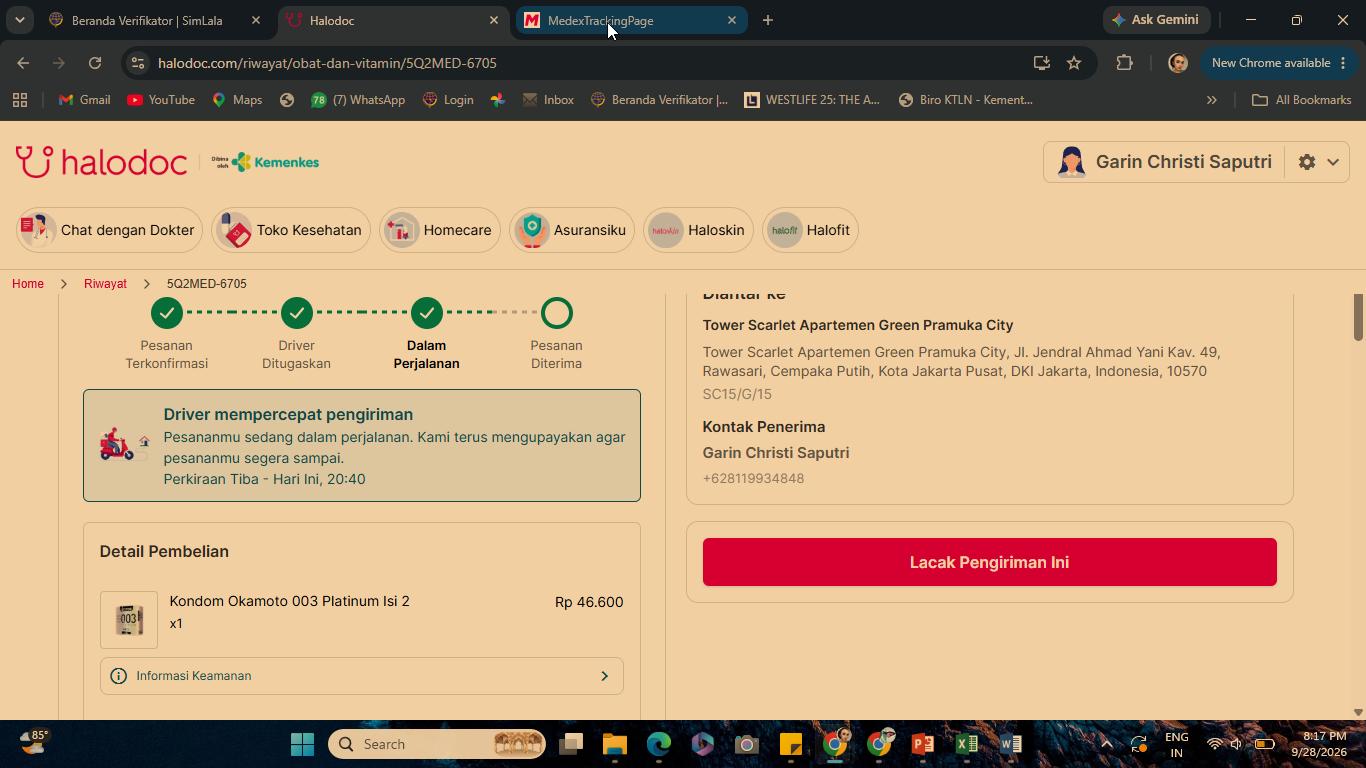The width and height of the screenshot is (1366, 768).
Task: Go to Riwayat breadcrumb link
Action: tap(105, 284)
